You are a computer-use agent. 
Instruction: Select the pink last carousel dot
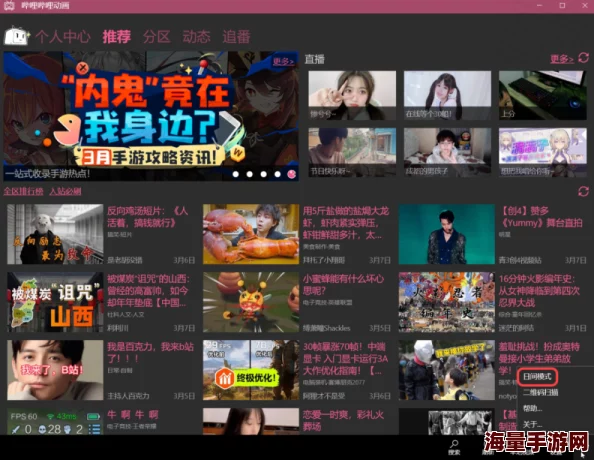pyautogui.click(x=292, y=174)
